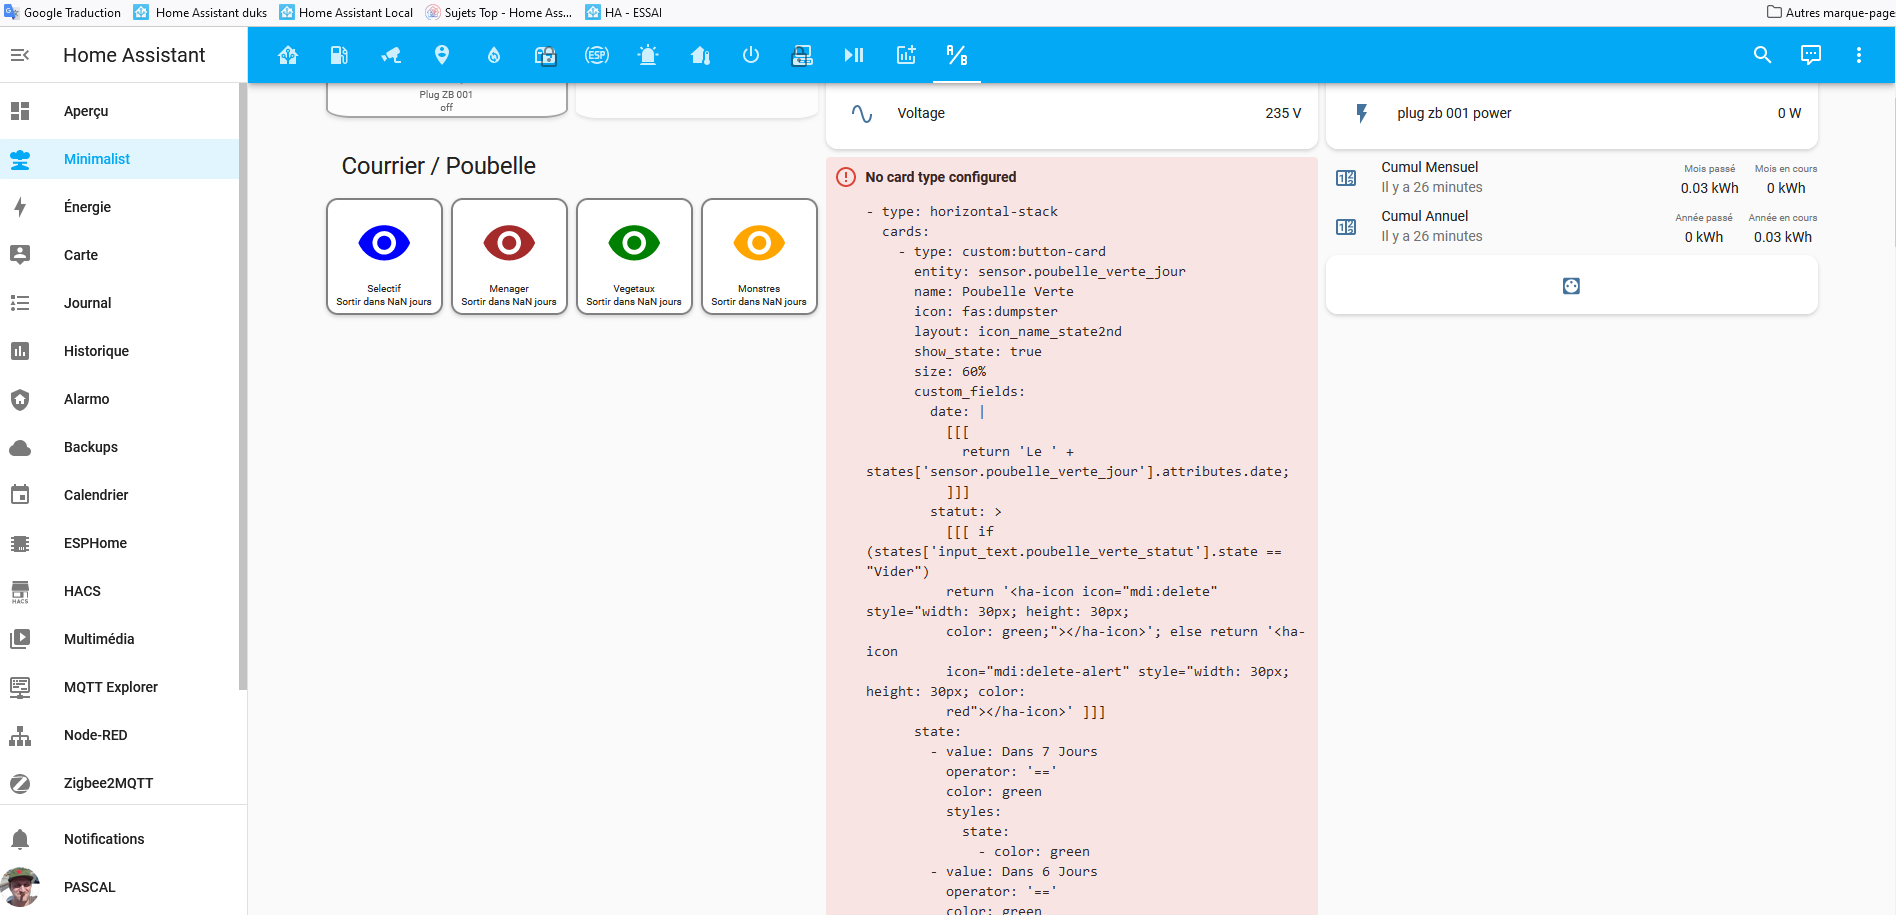Click the Voltage sensor row

tap(1071, 113)
